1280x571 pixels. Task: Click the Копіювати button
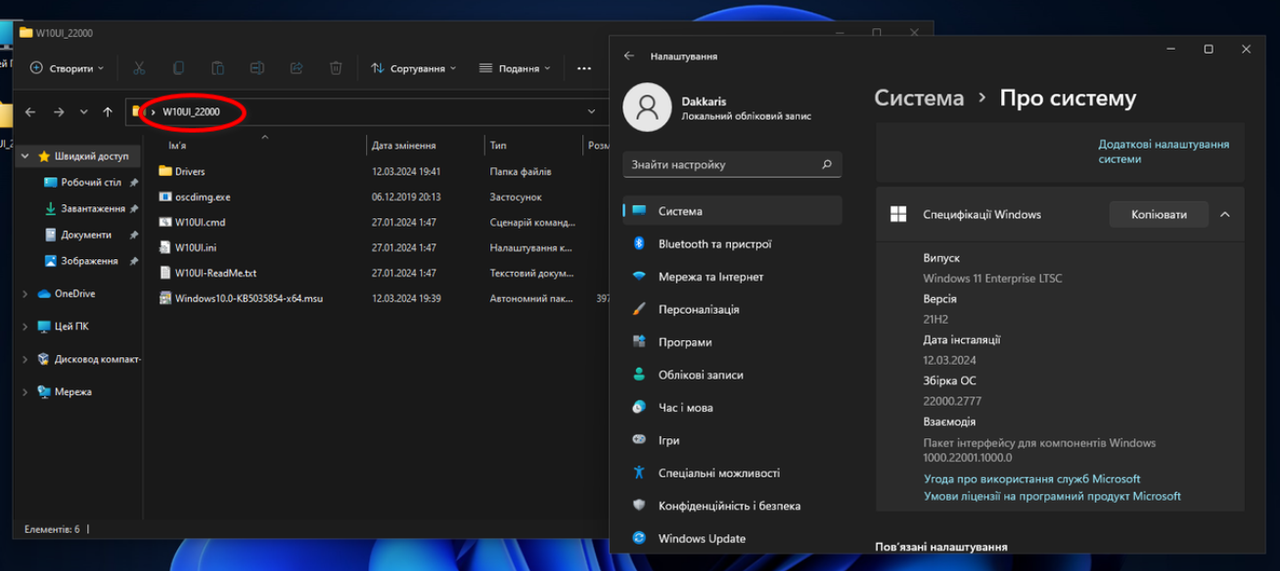(x=1159, y=214)
